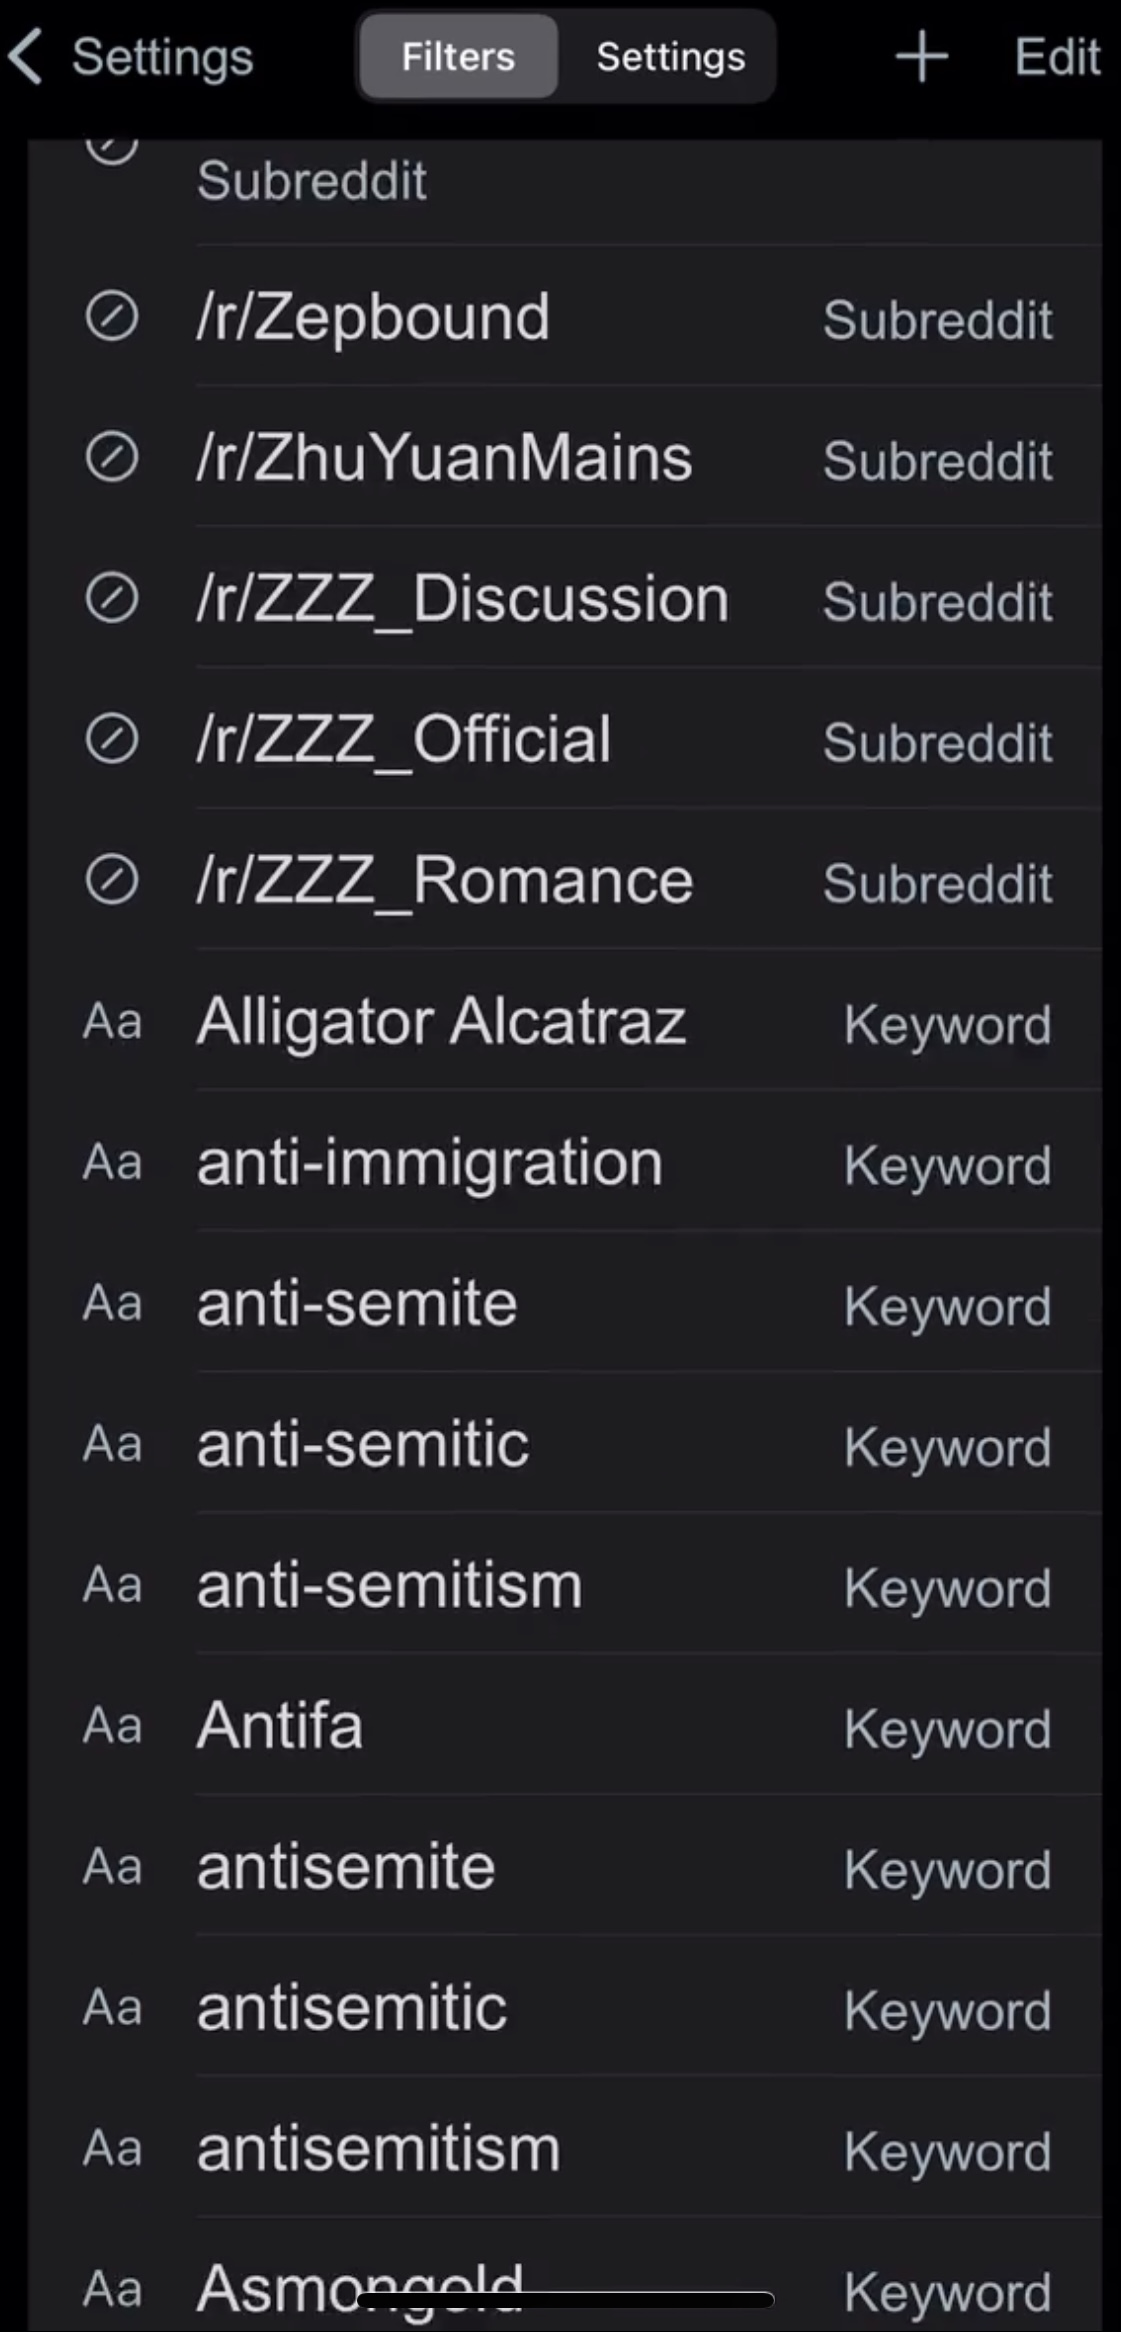Tap the Edit button
Viewport: 1121px width, 2332px height.
[x=1057, y=56]
